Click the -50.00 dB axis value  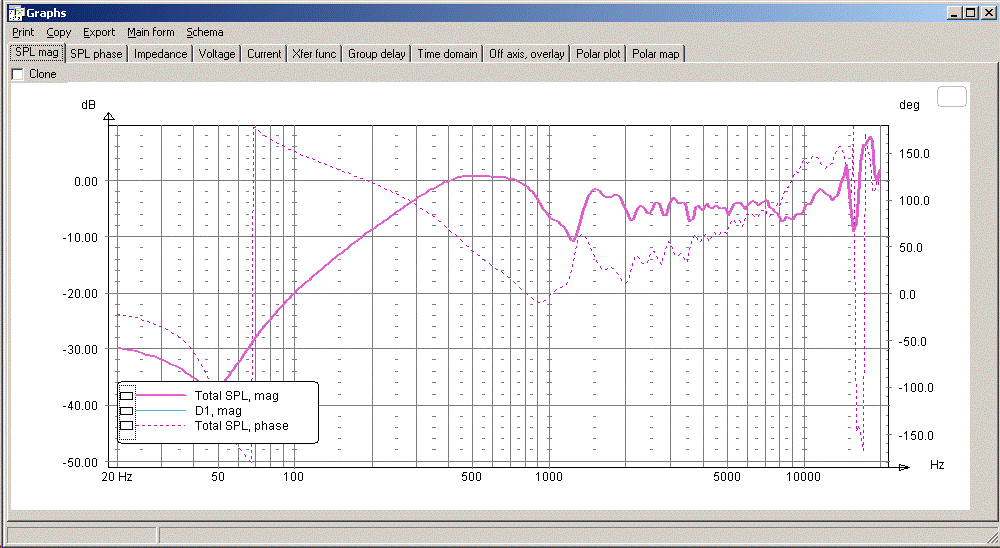point(80,462)
